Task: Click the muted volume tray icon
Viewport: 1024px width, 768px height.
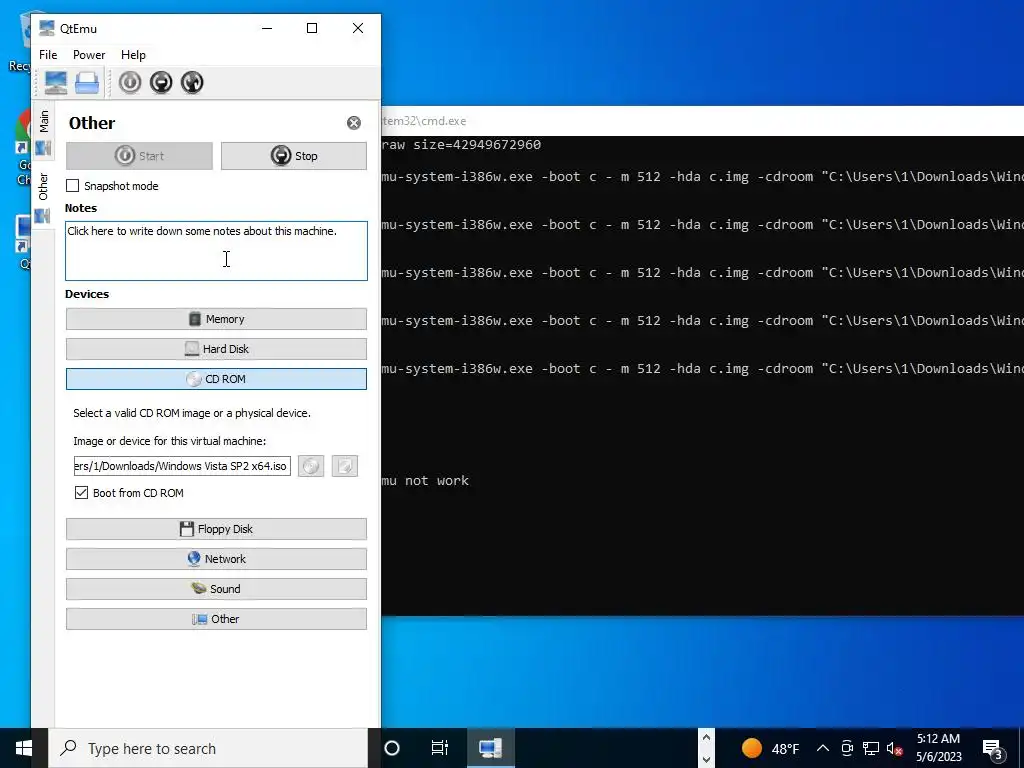Action: [x=894, y=749]
